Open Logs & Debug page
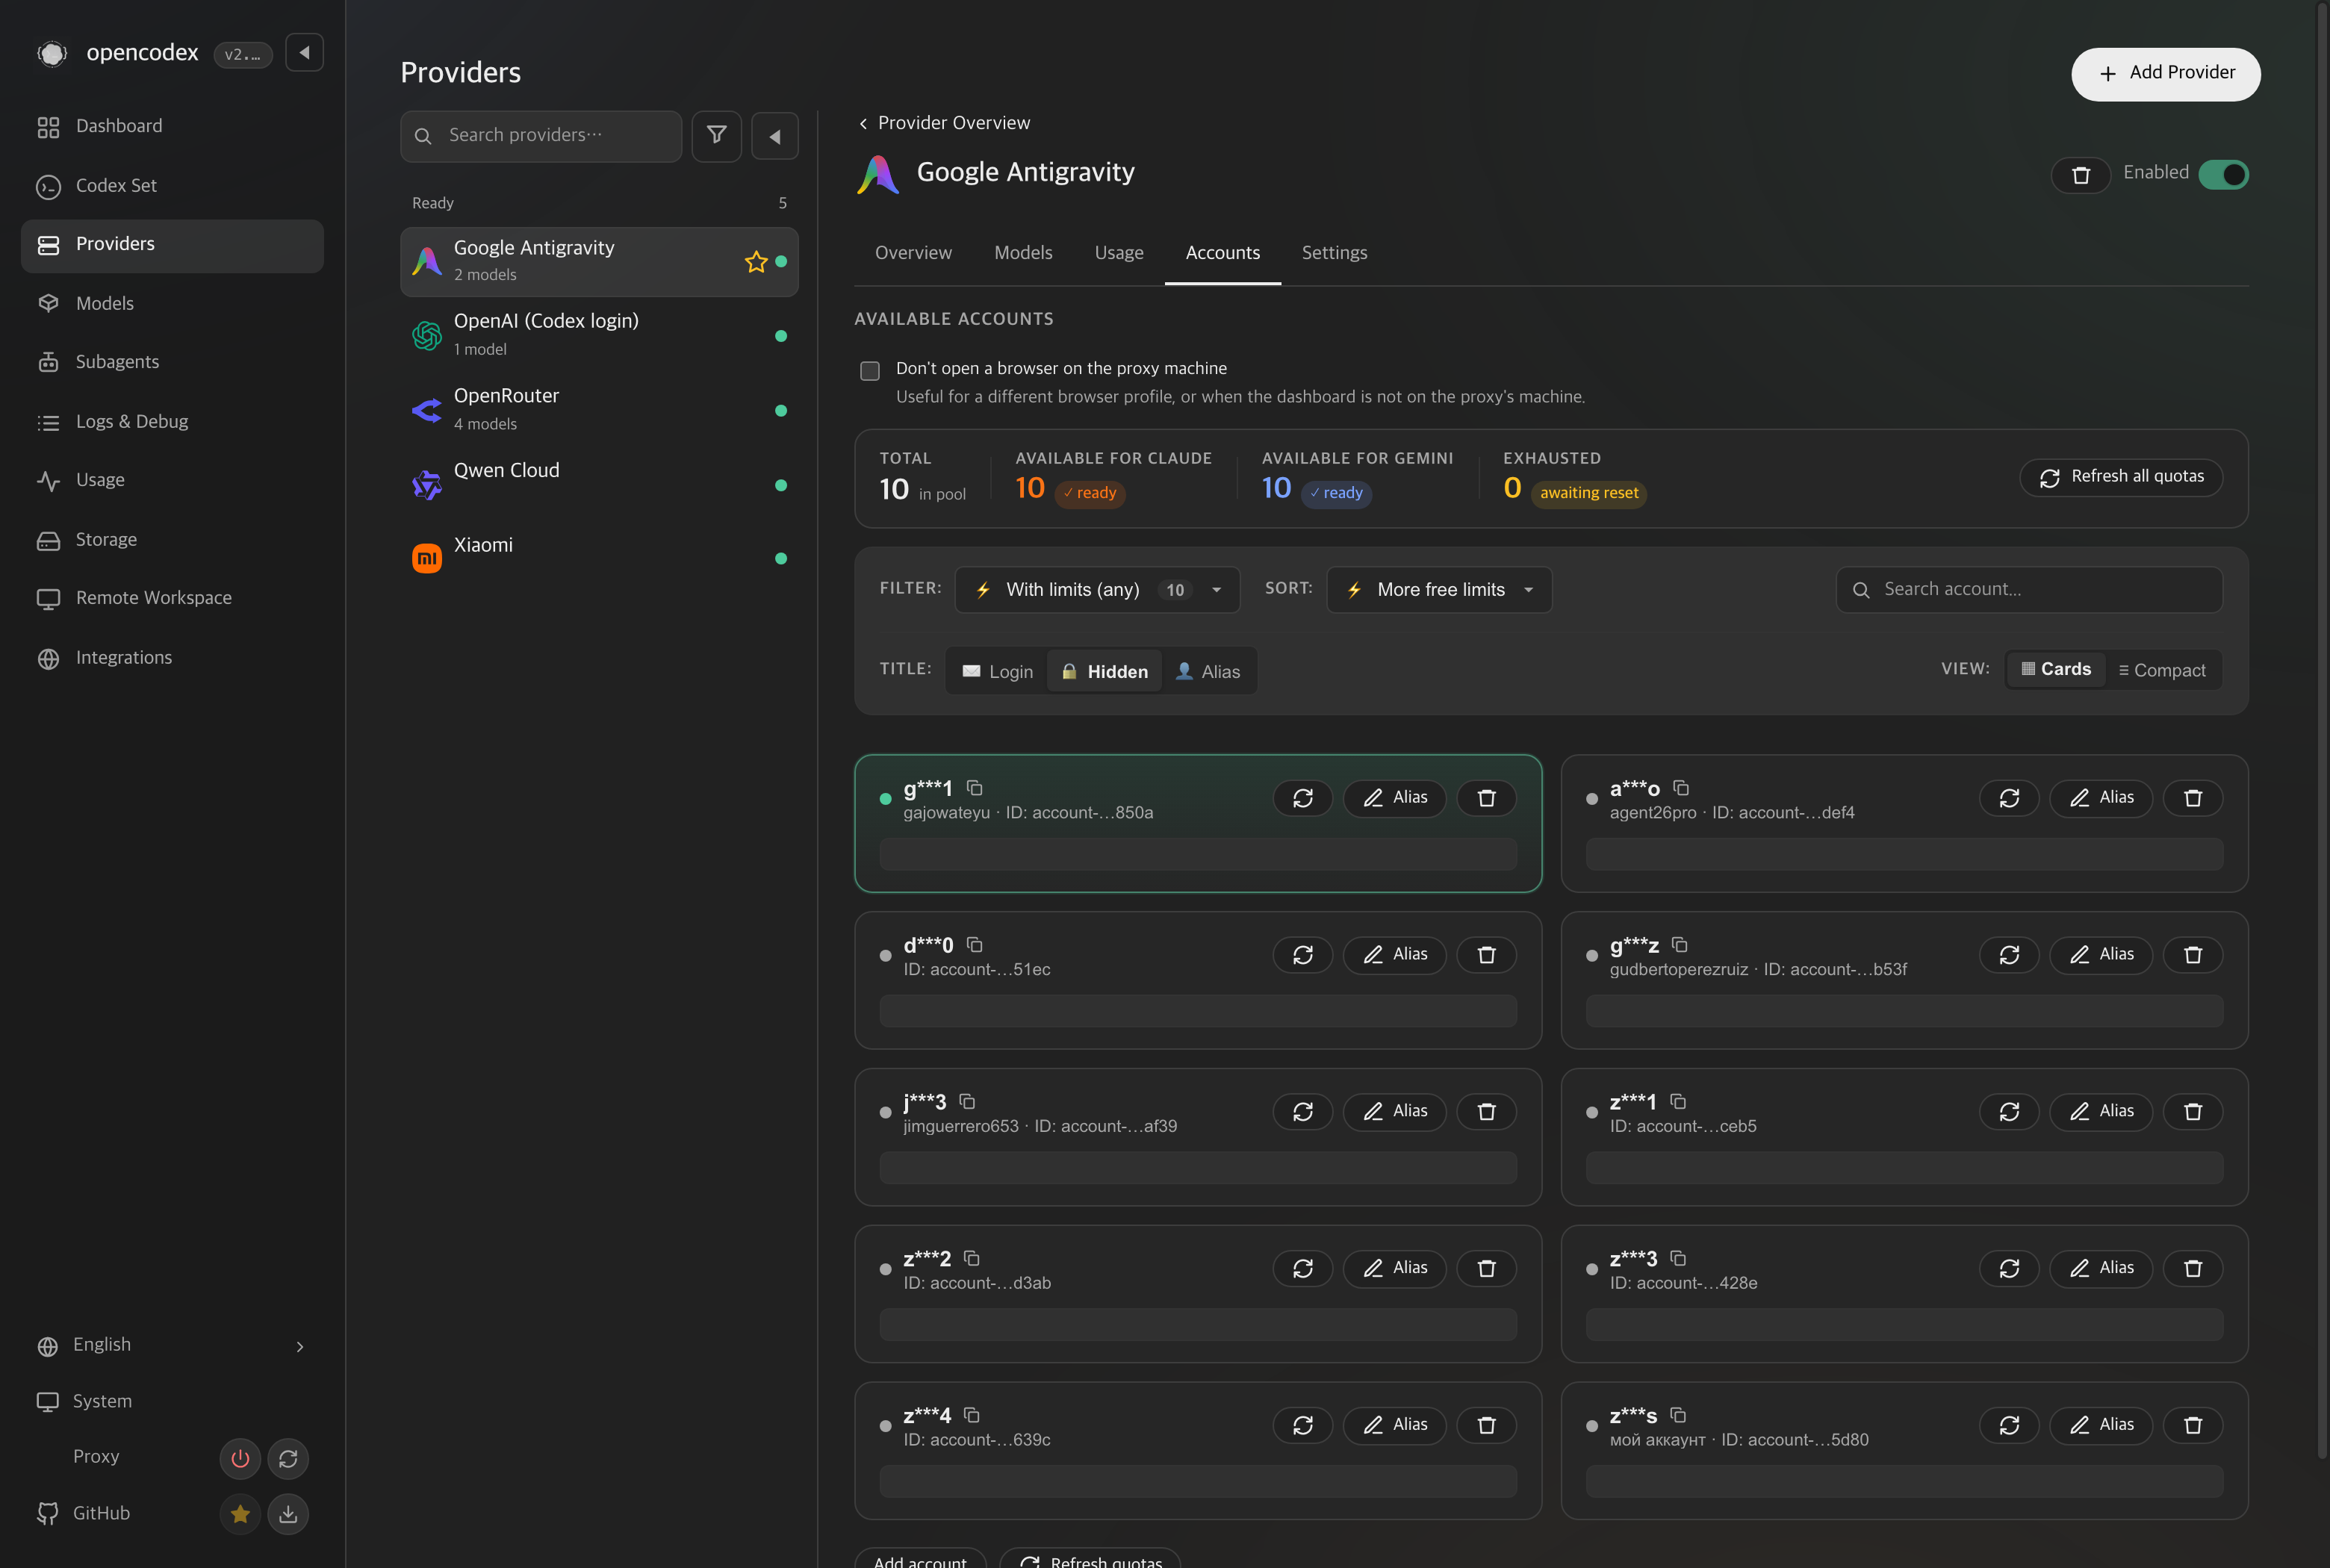 pos(172,422)
